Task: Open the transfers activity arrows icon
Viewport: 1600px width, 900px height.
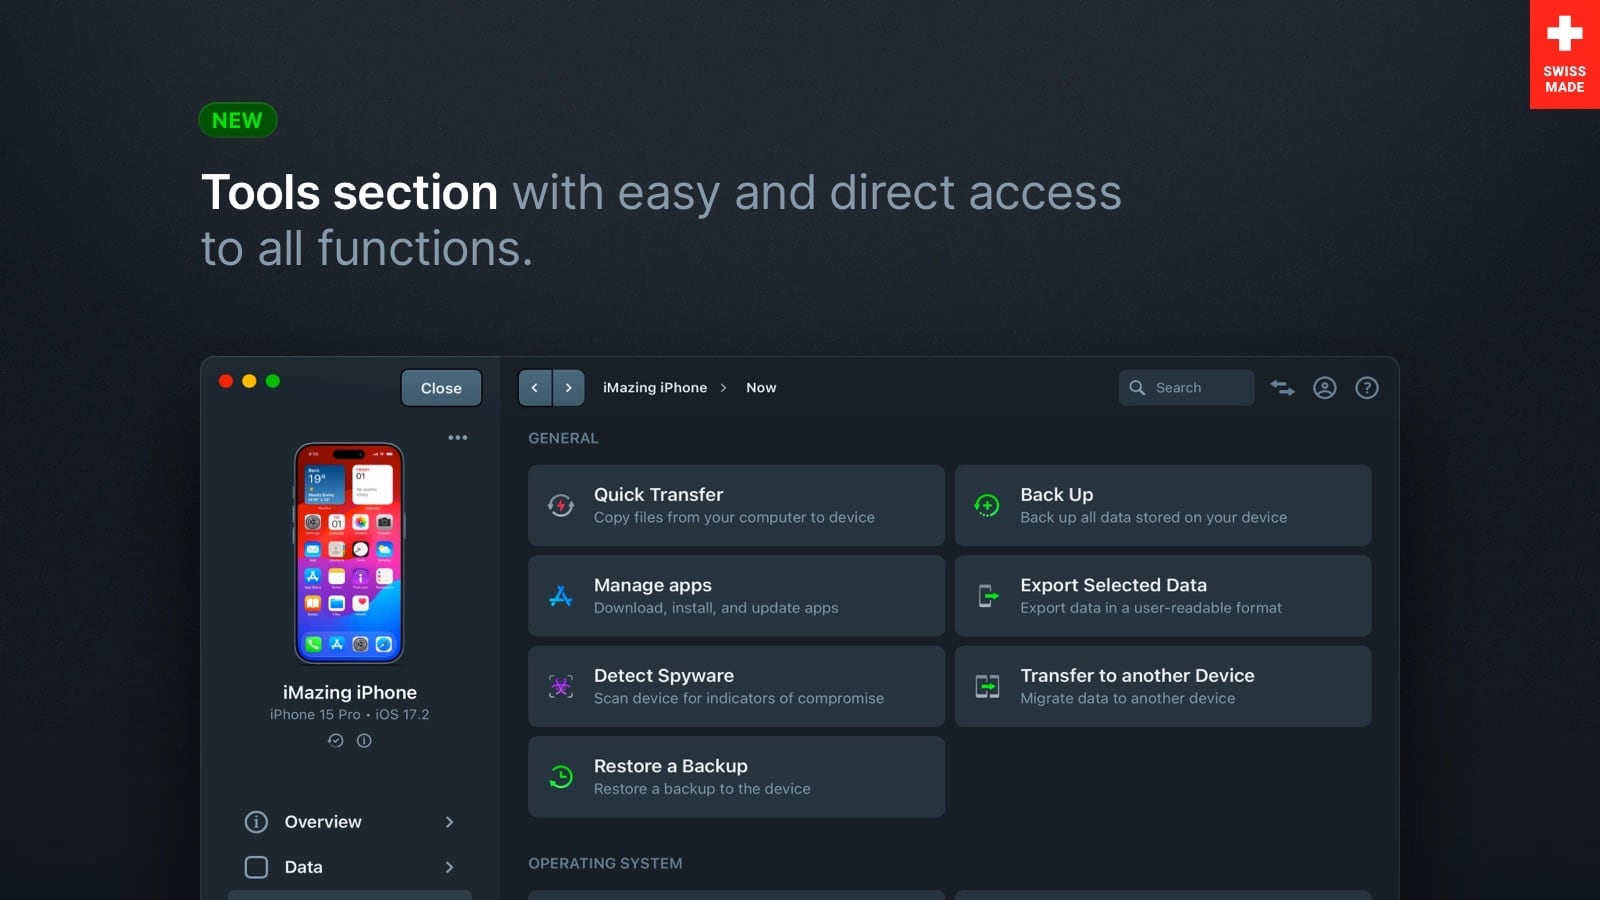Action: click(x=1282, y=388)
